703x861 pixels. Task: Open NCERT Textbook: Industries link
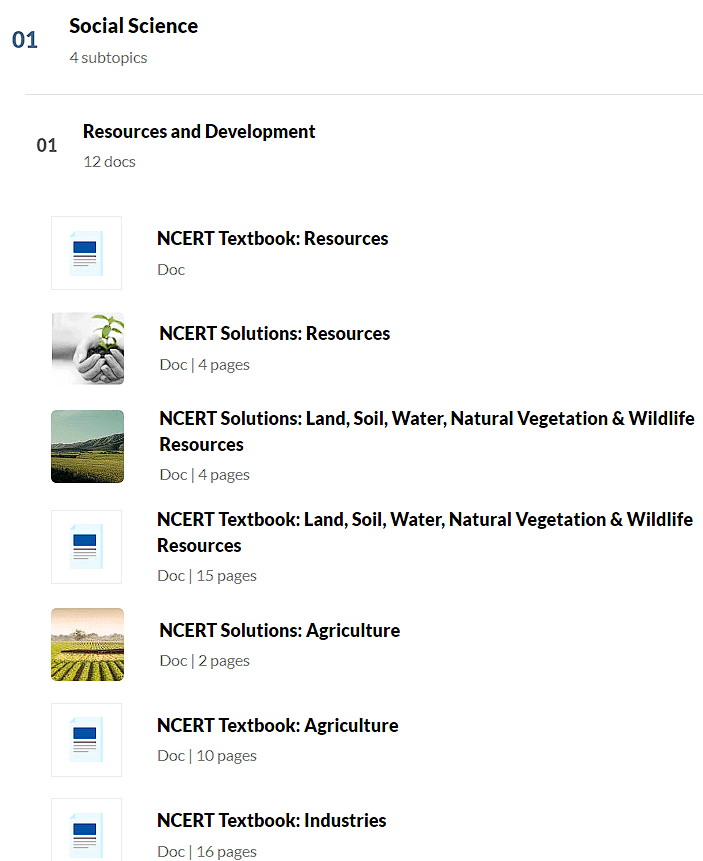271,821
